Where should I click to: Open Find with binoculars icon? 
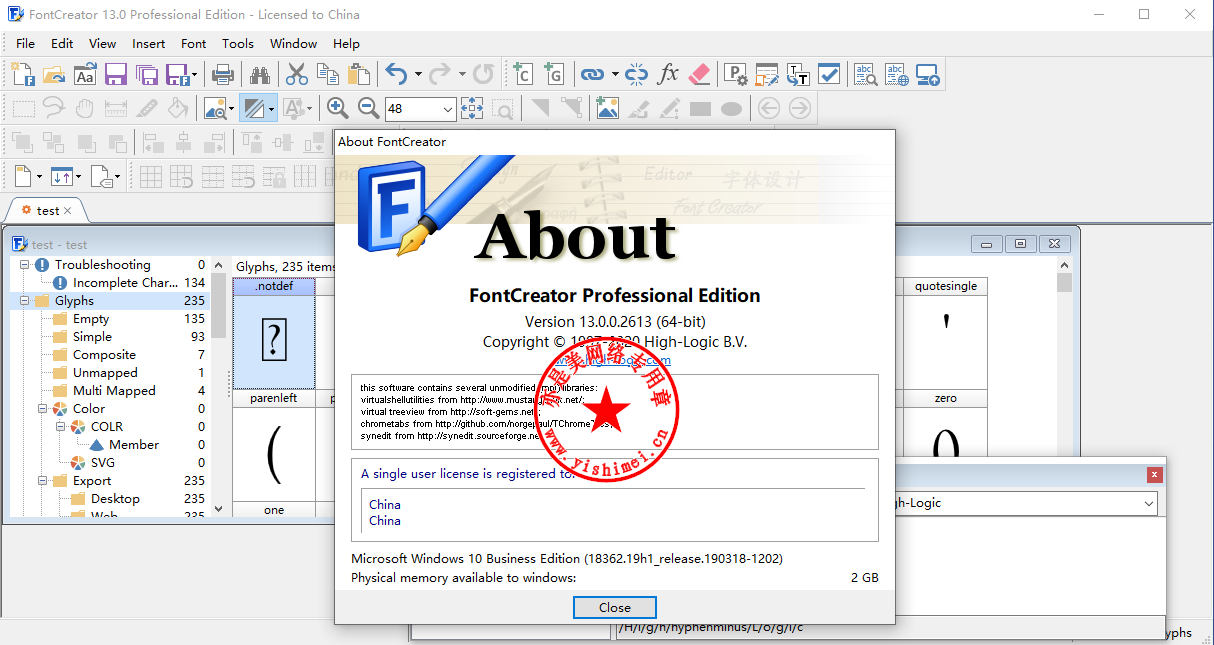tap(260, 74)
